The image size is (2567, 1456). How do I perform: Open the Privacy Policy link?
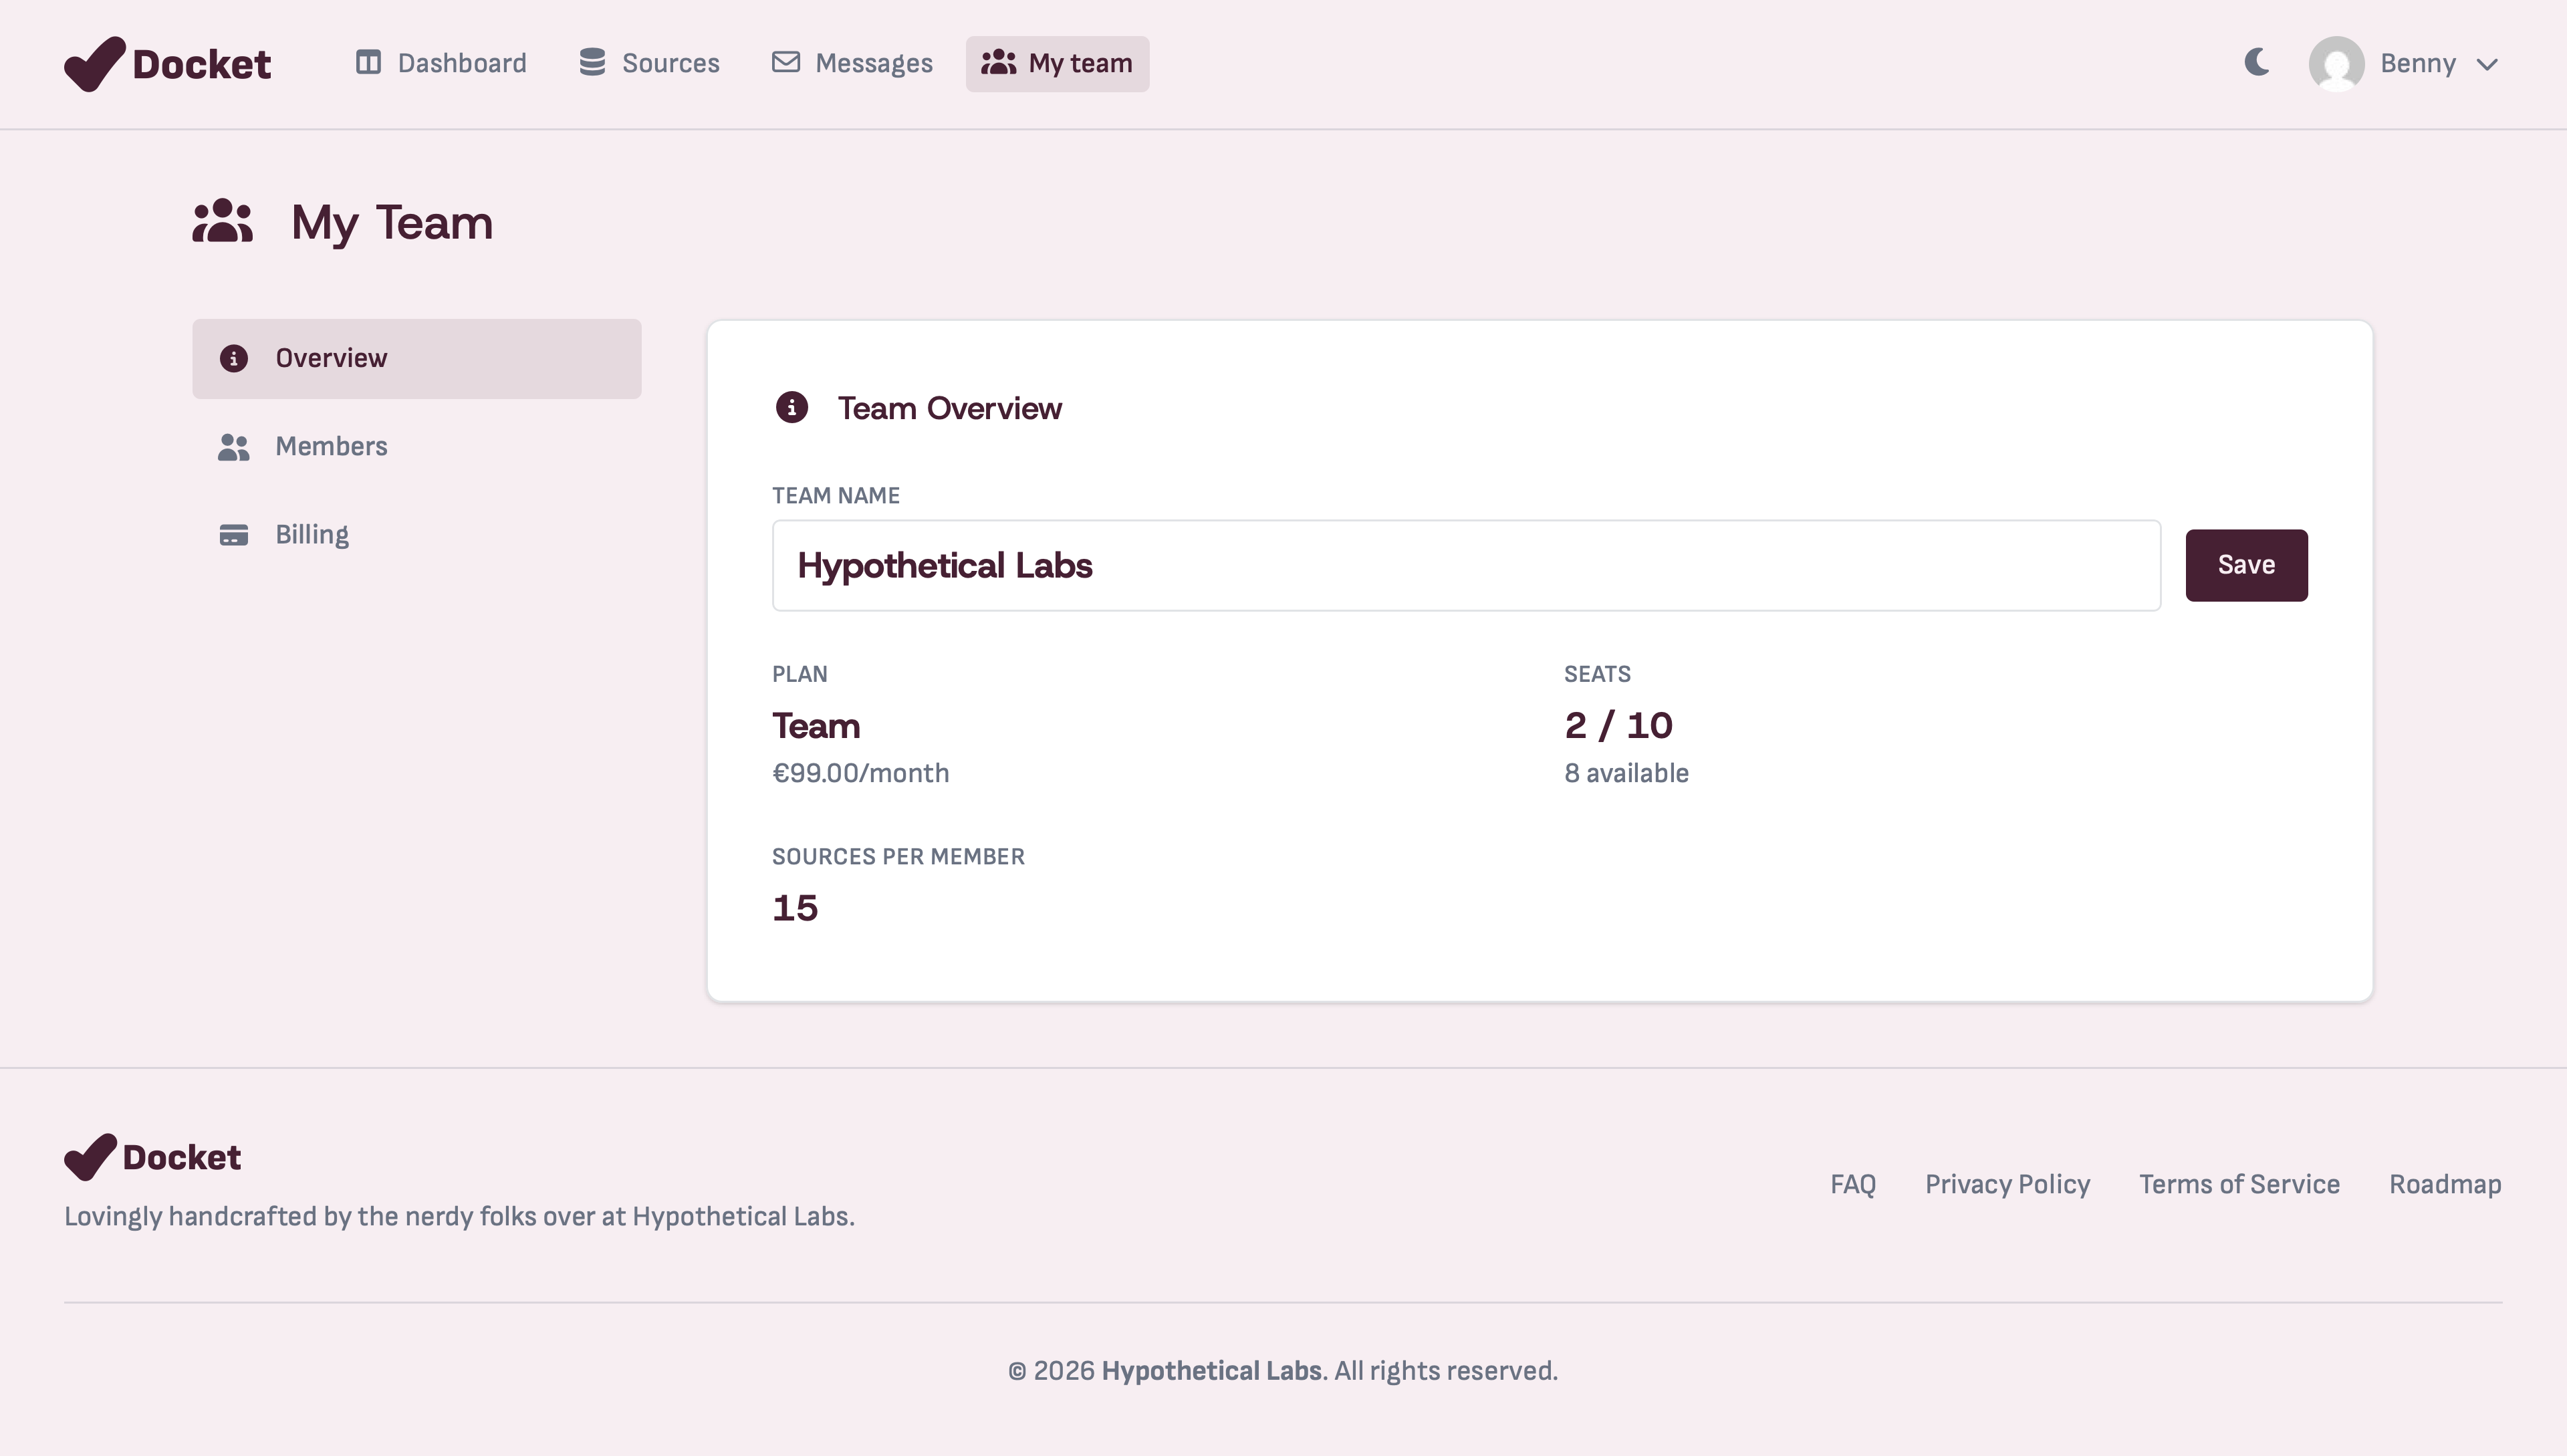pos(2007,1184)
